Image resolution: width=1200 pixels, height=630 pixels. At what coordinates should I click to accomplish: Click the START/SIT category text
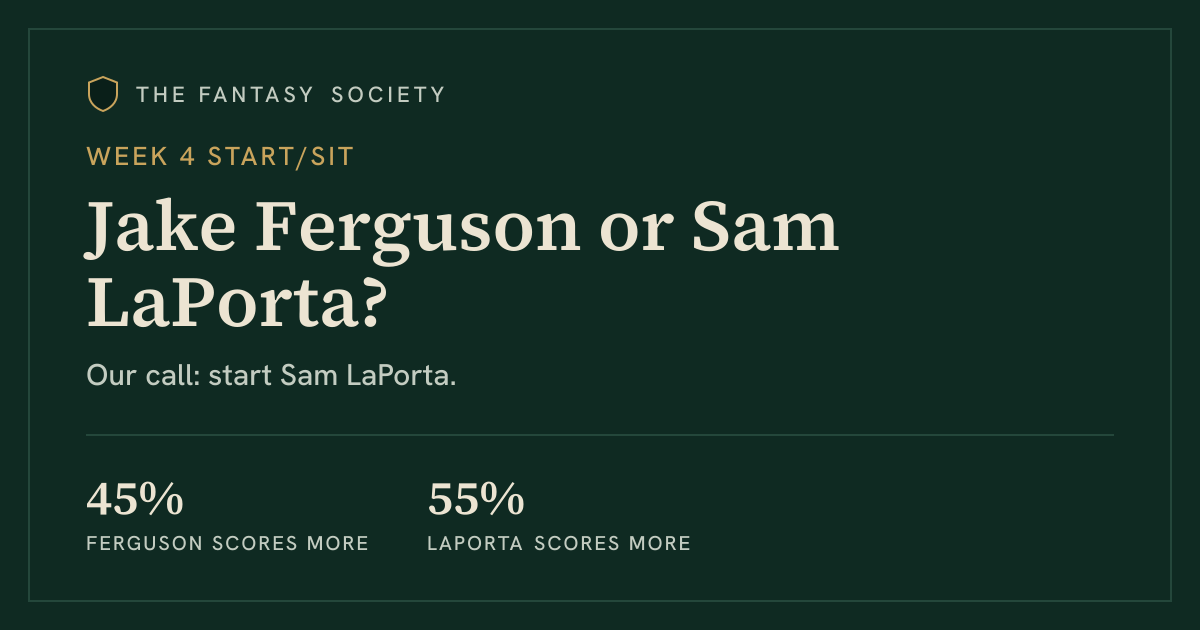(281, 157)
